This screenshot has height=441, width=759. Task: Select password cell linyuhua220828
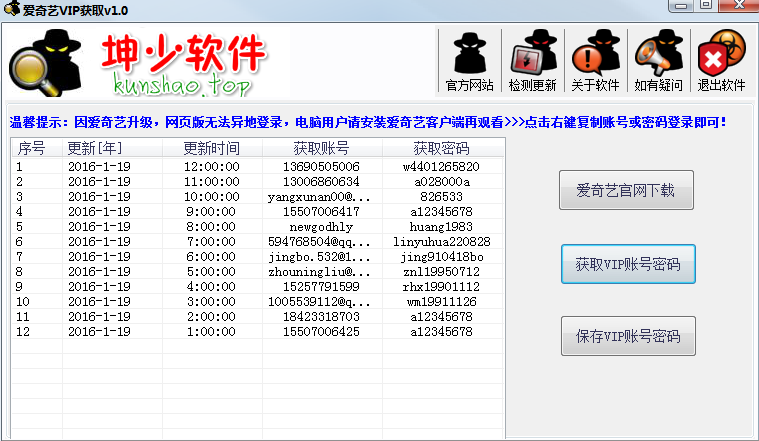click(441, 241)
